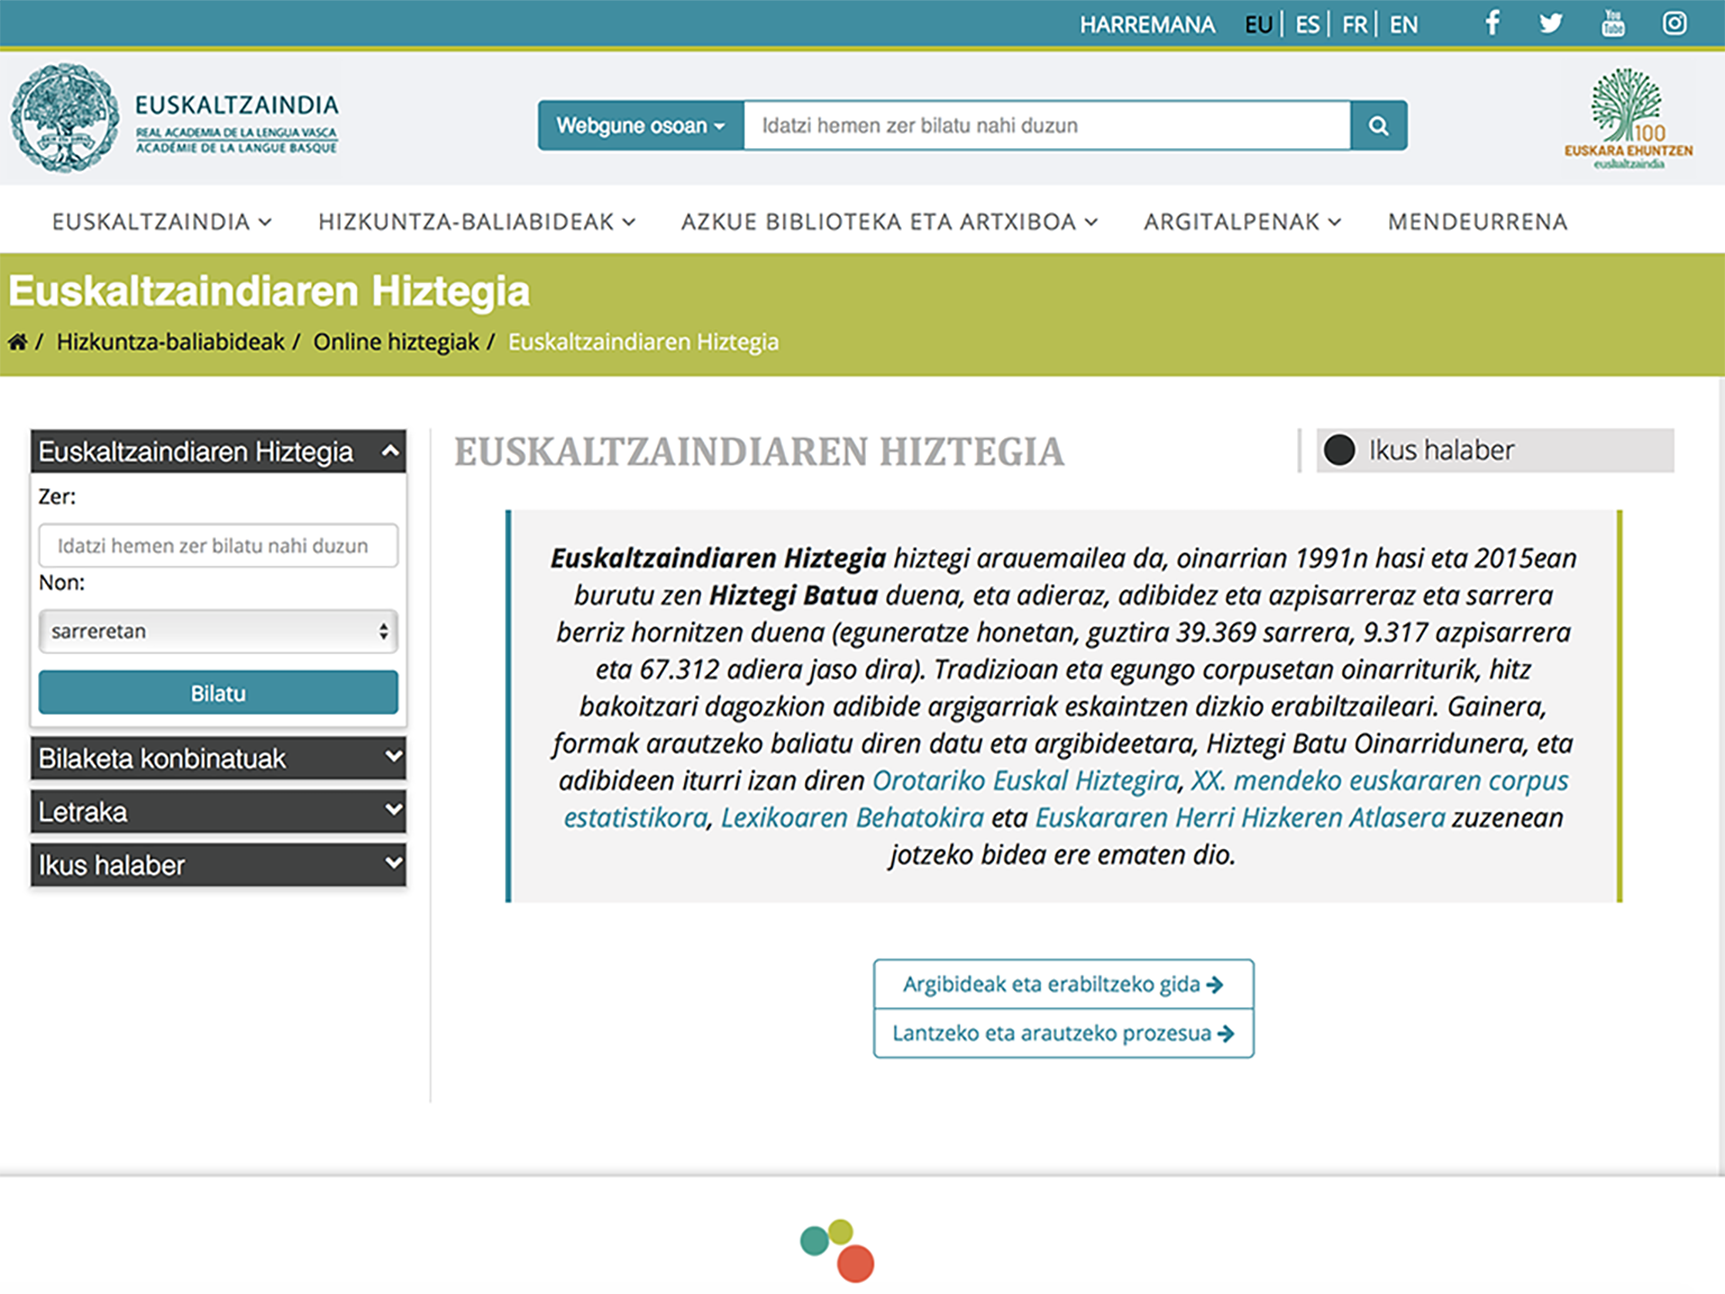Click the home icon in breadcrumb
Screen dimensions: 1725x1294
17,341
